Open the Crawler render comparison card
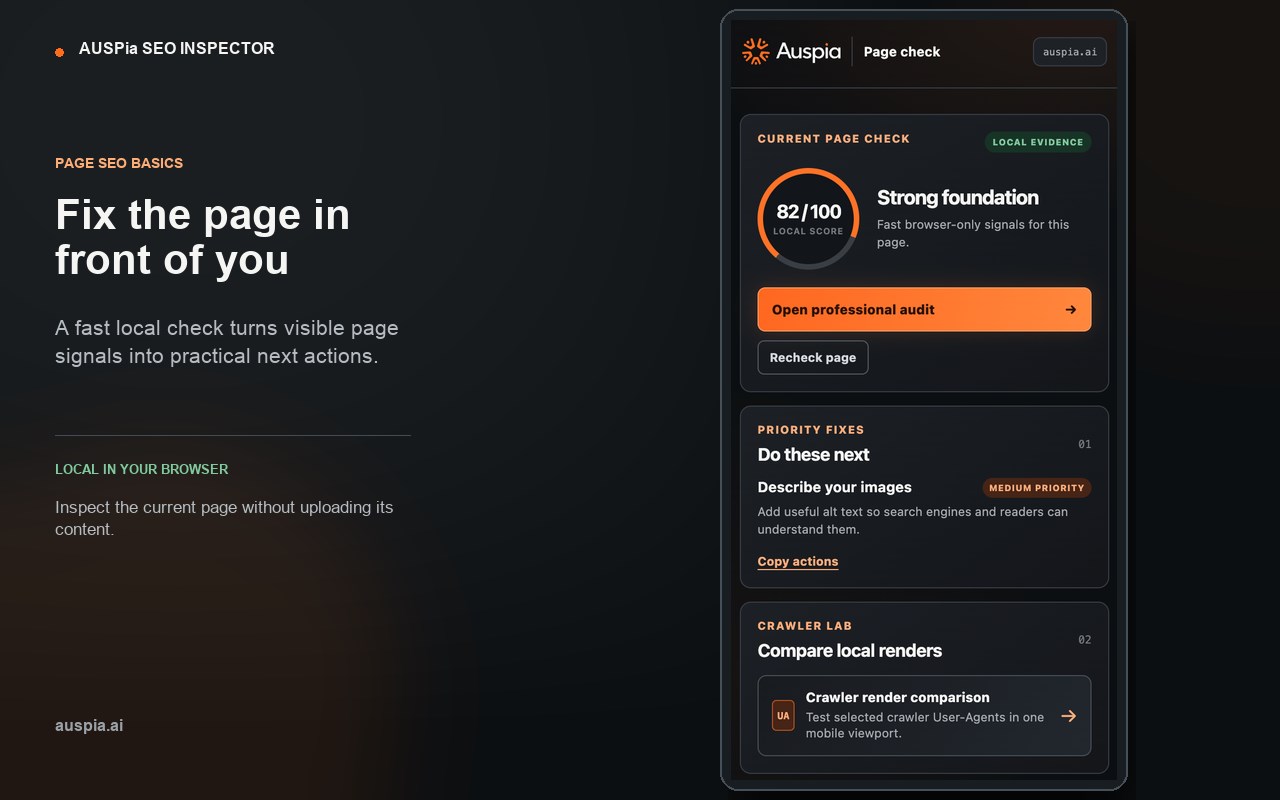 pyautogui.click(x=924, y=716)
